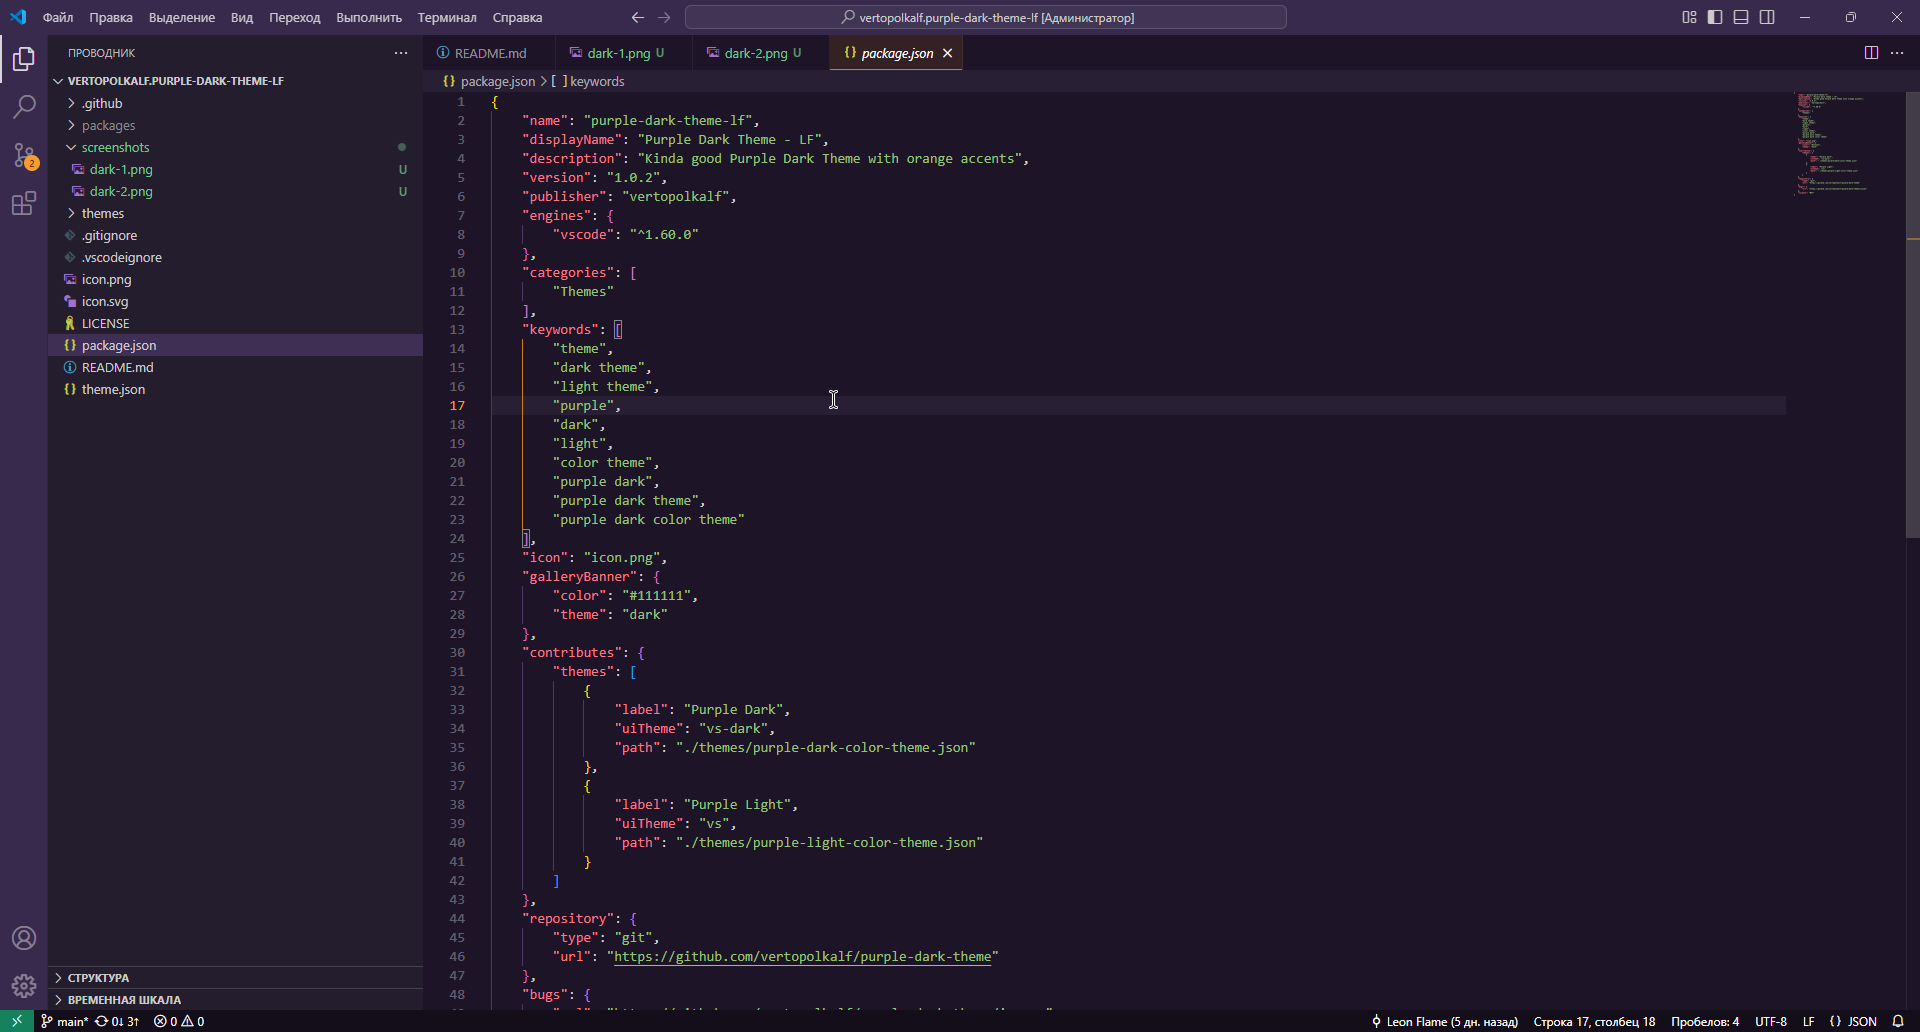
Task: Open the Правка menu
Action: pyautogui.click(x=110, y=17)
